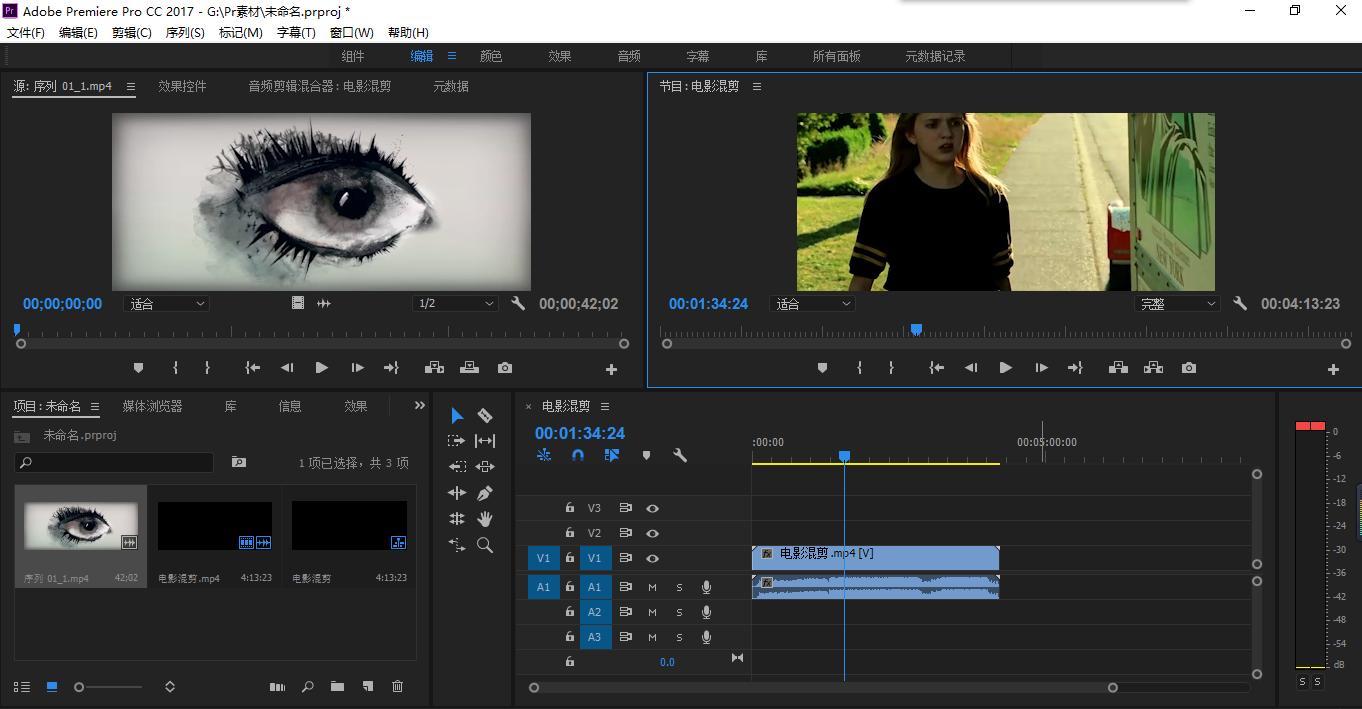Viewport: 1362px width, 709px height.
Task: Toggle lock on track V2
Action: click(x=570, y=533)
